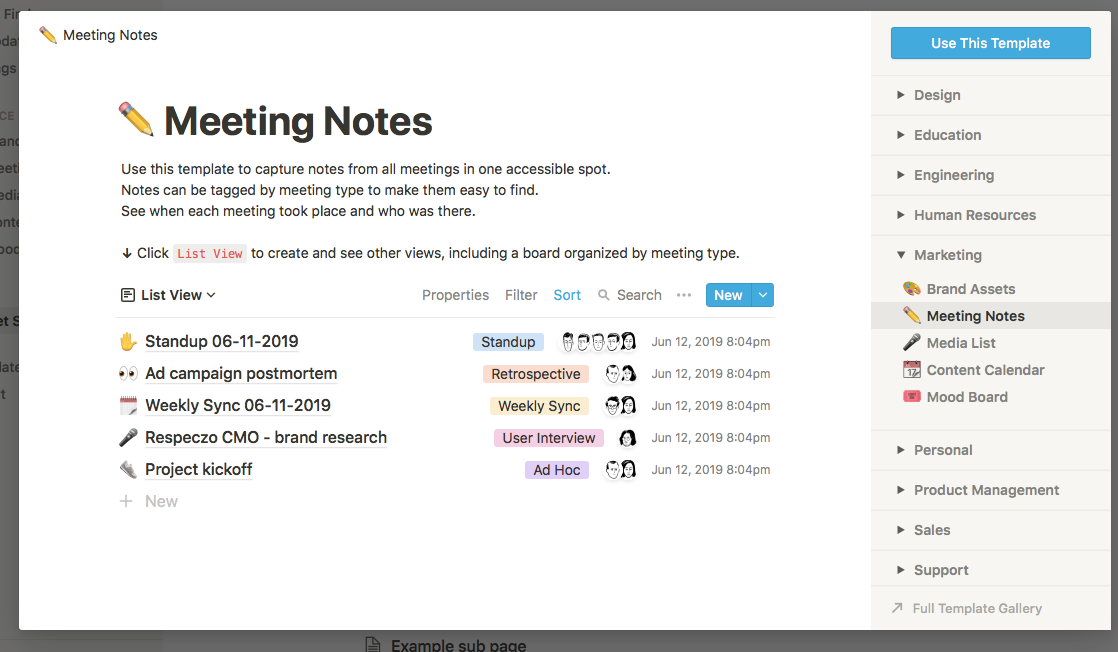Screen dimensions: 1118x652
Task: Click the raised hand icon of Standup entry
Action: [x=127, y=342]
